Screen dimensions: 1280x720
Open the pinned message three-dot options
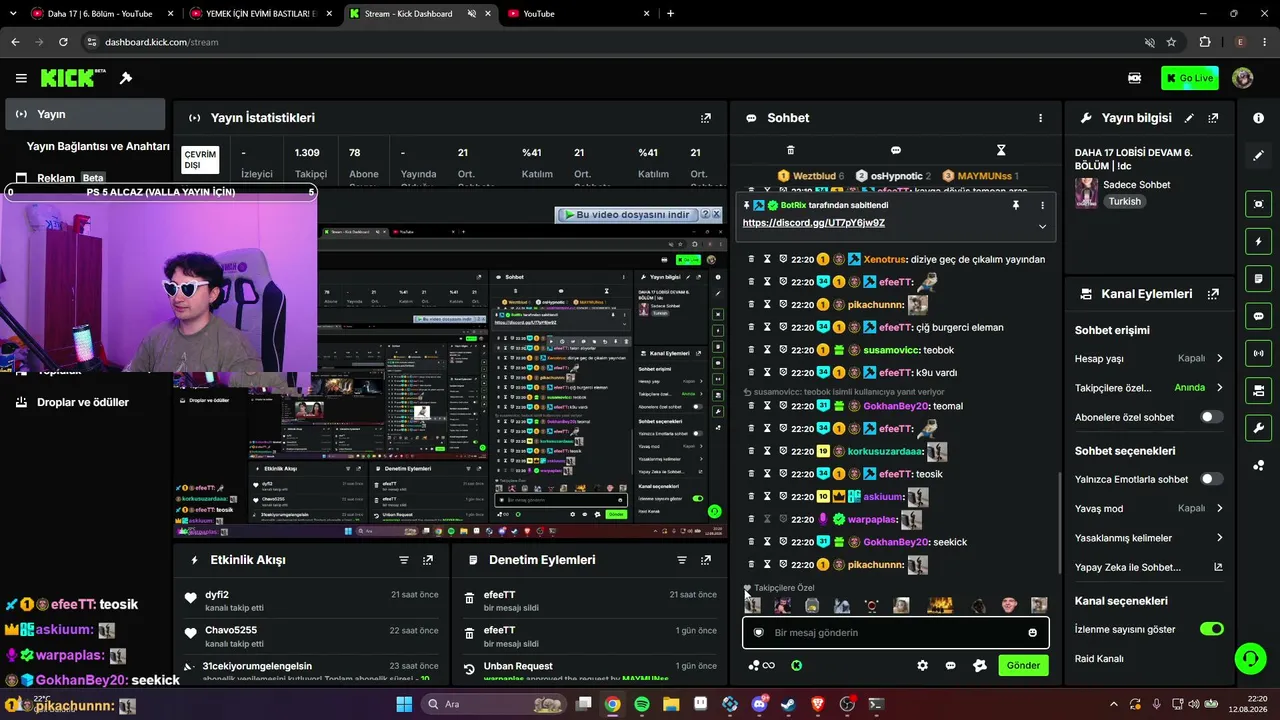pyautogui.click(x=1042, y=205)
